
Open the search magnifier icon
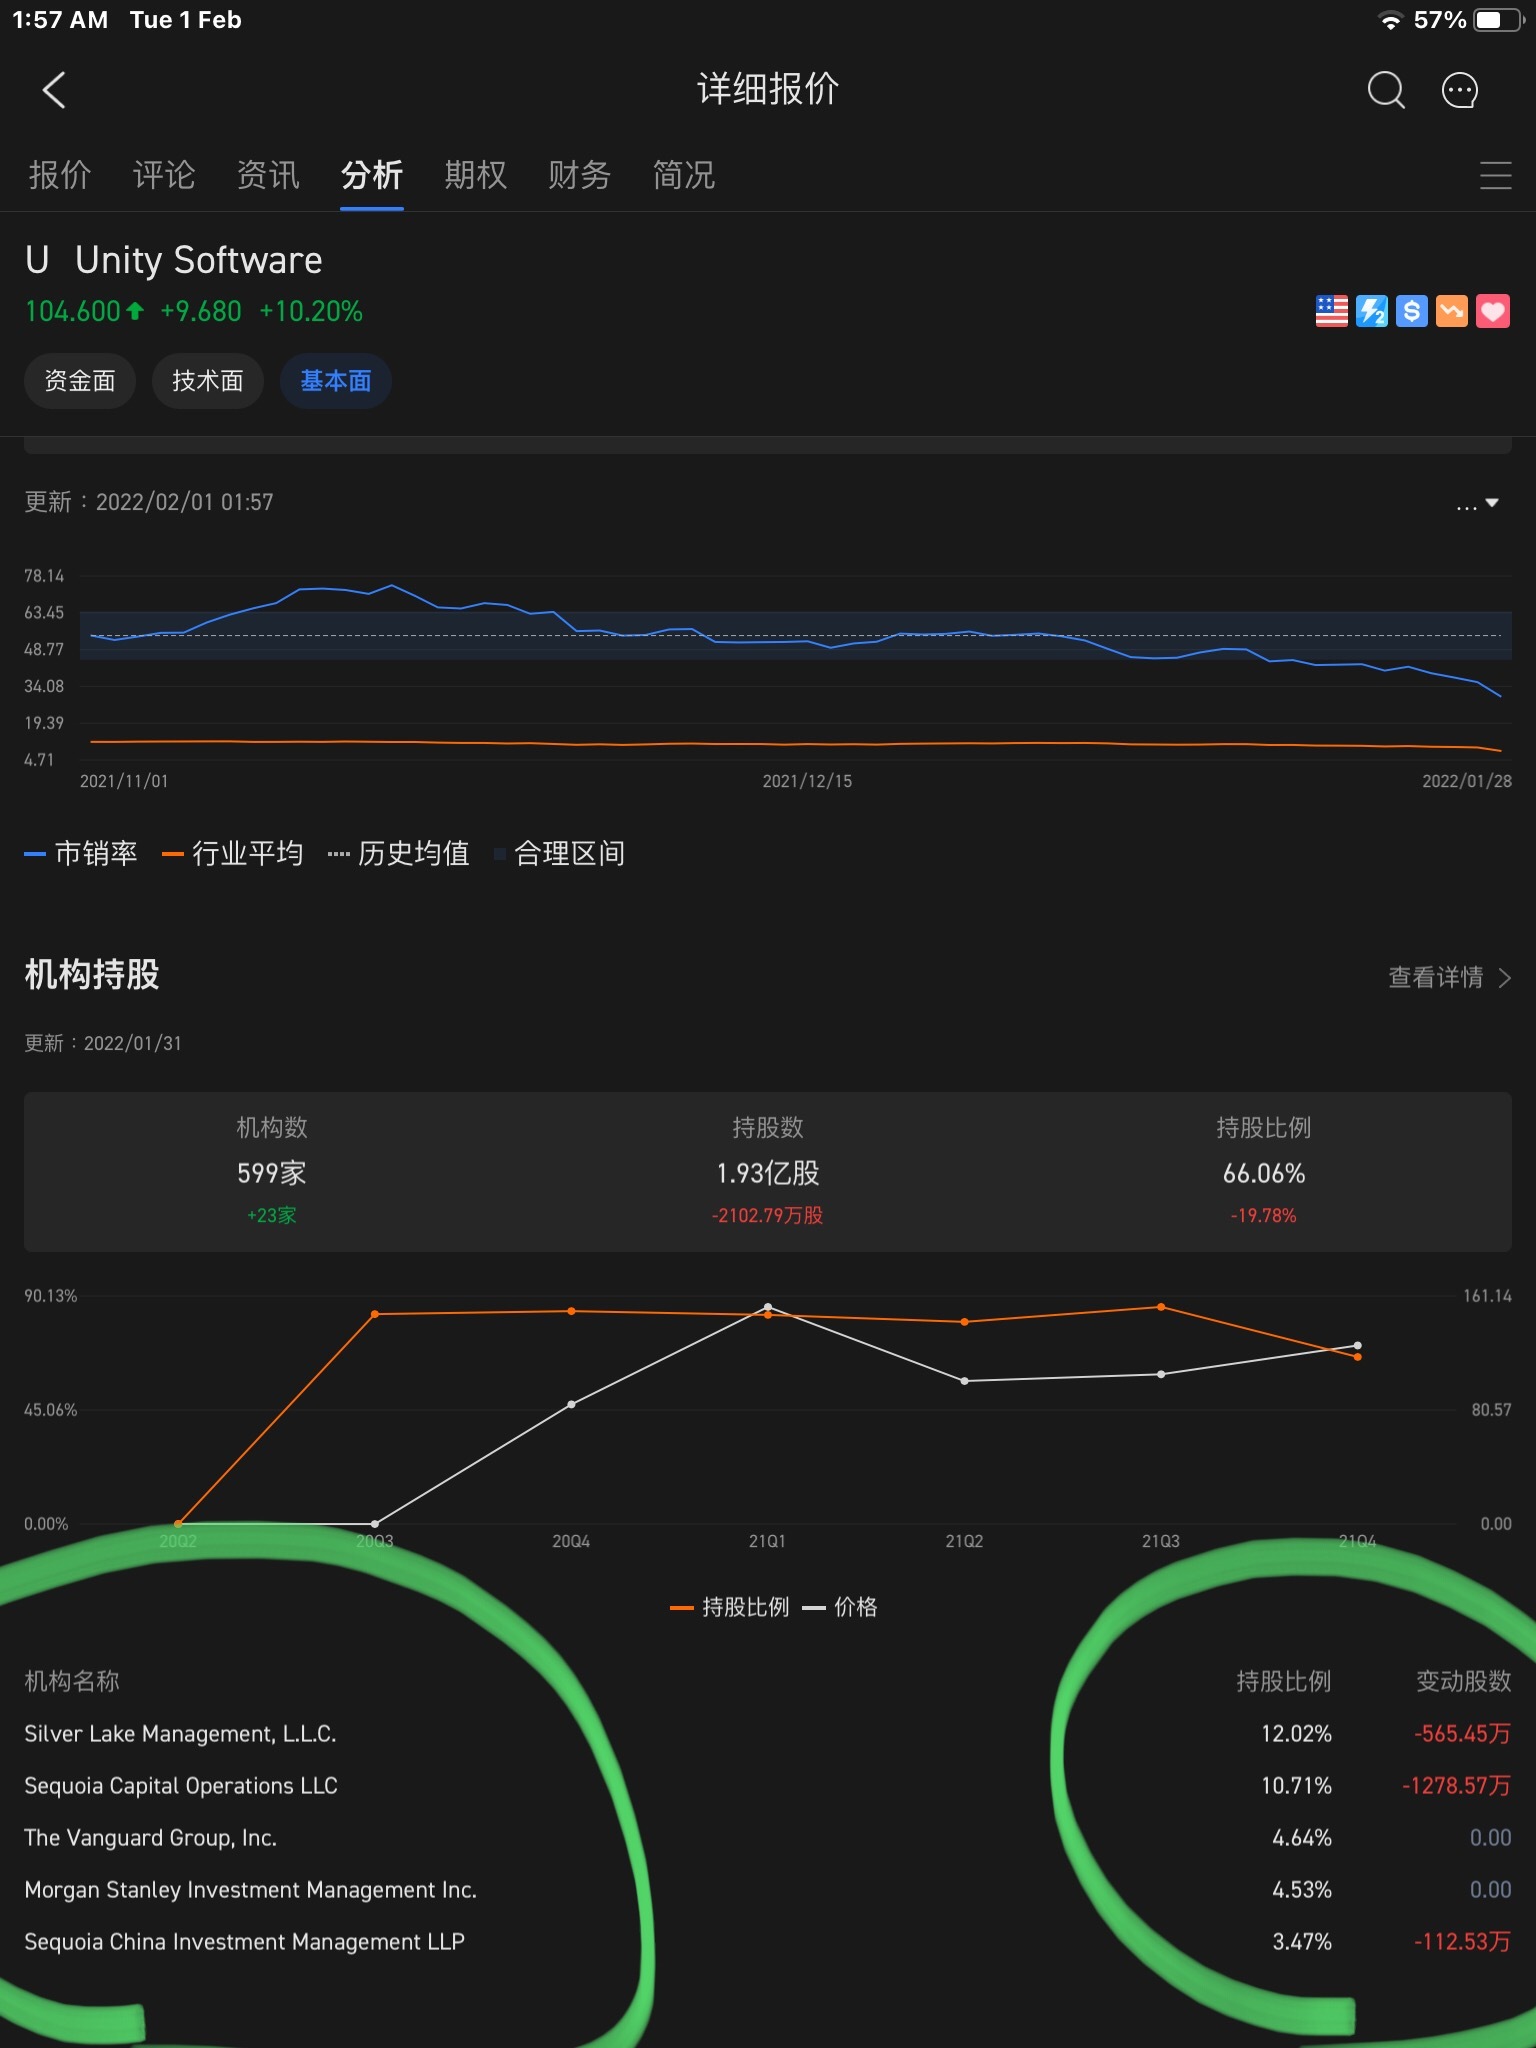pyautogui.click(x=1386, y=90)
